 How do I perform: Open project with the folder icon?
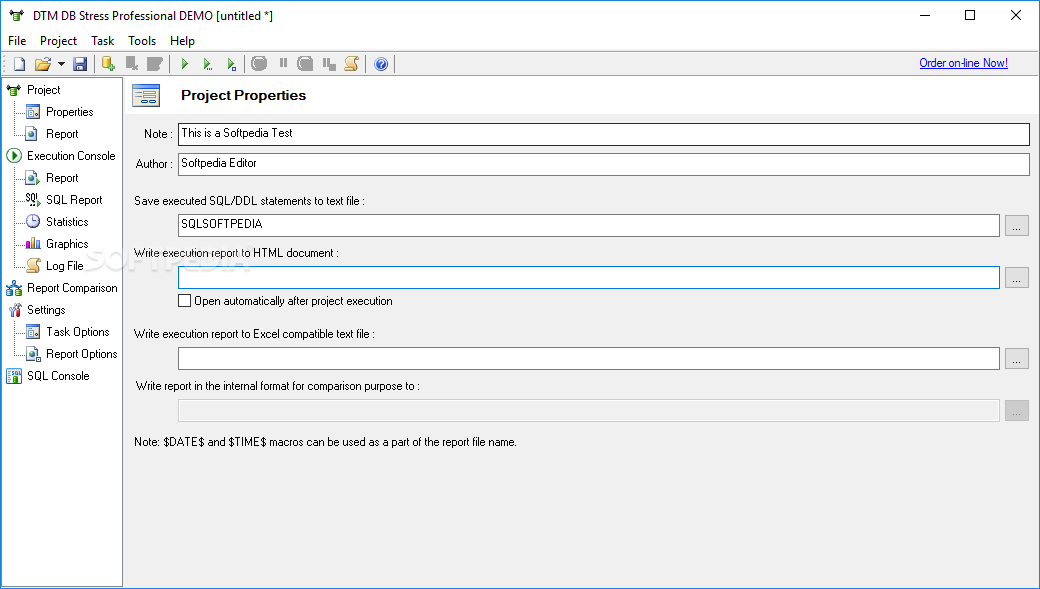42,64
